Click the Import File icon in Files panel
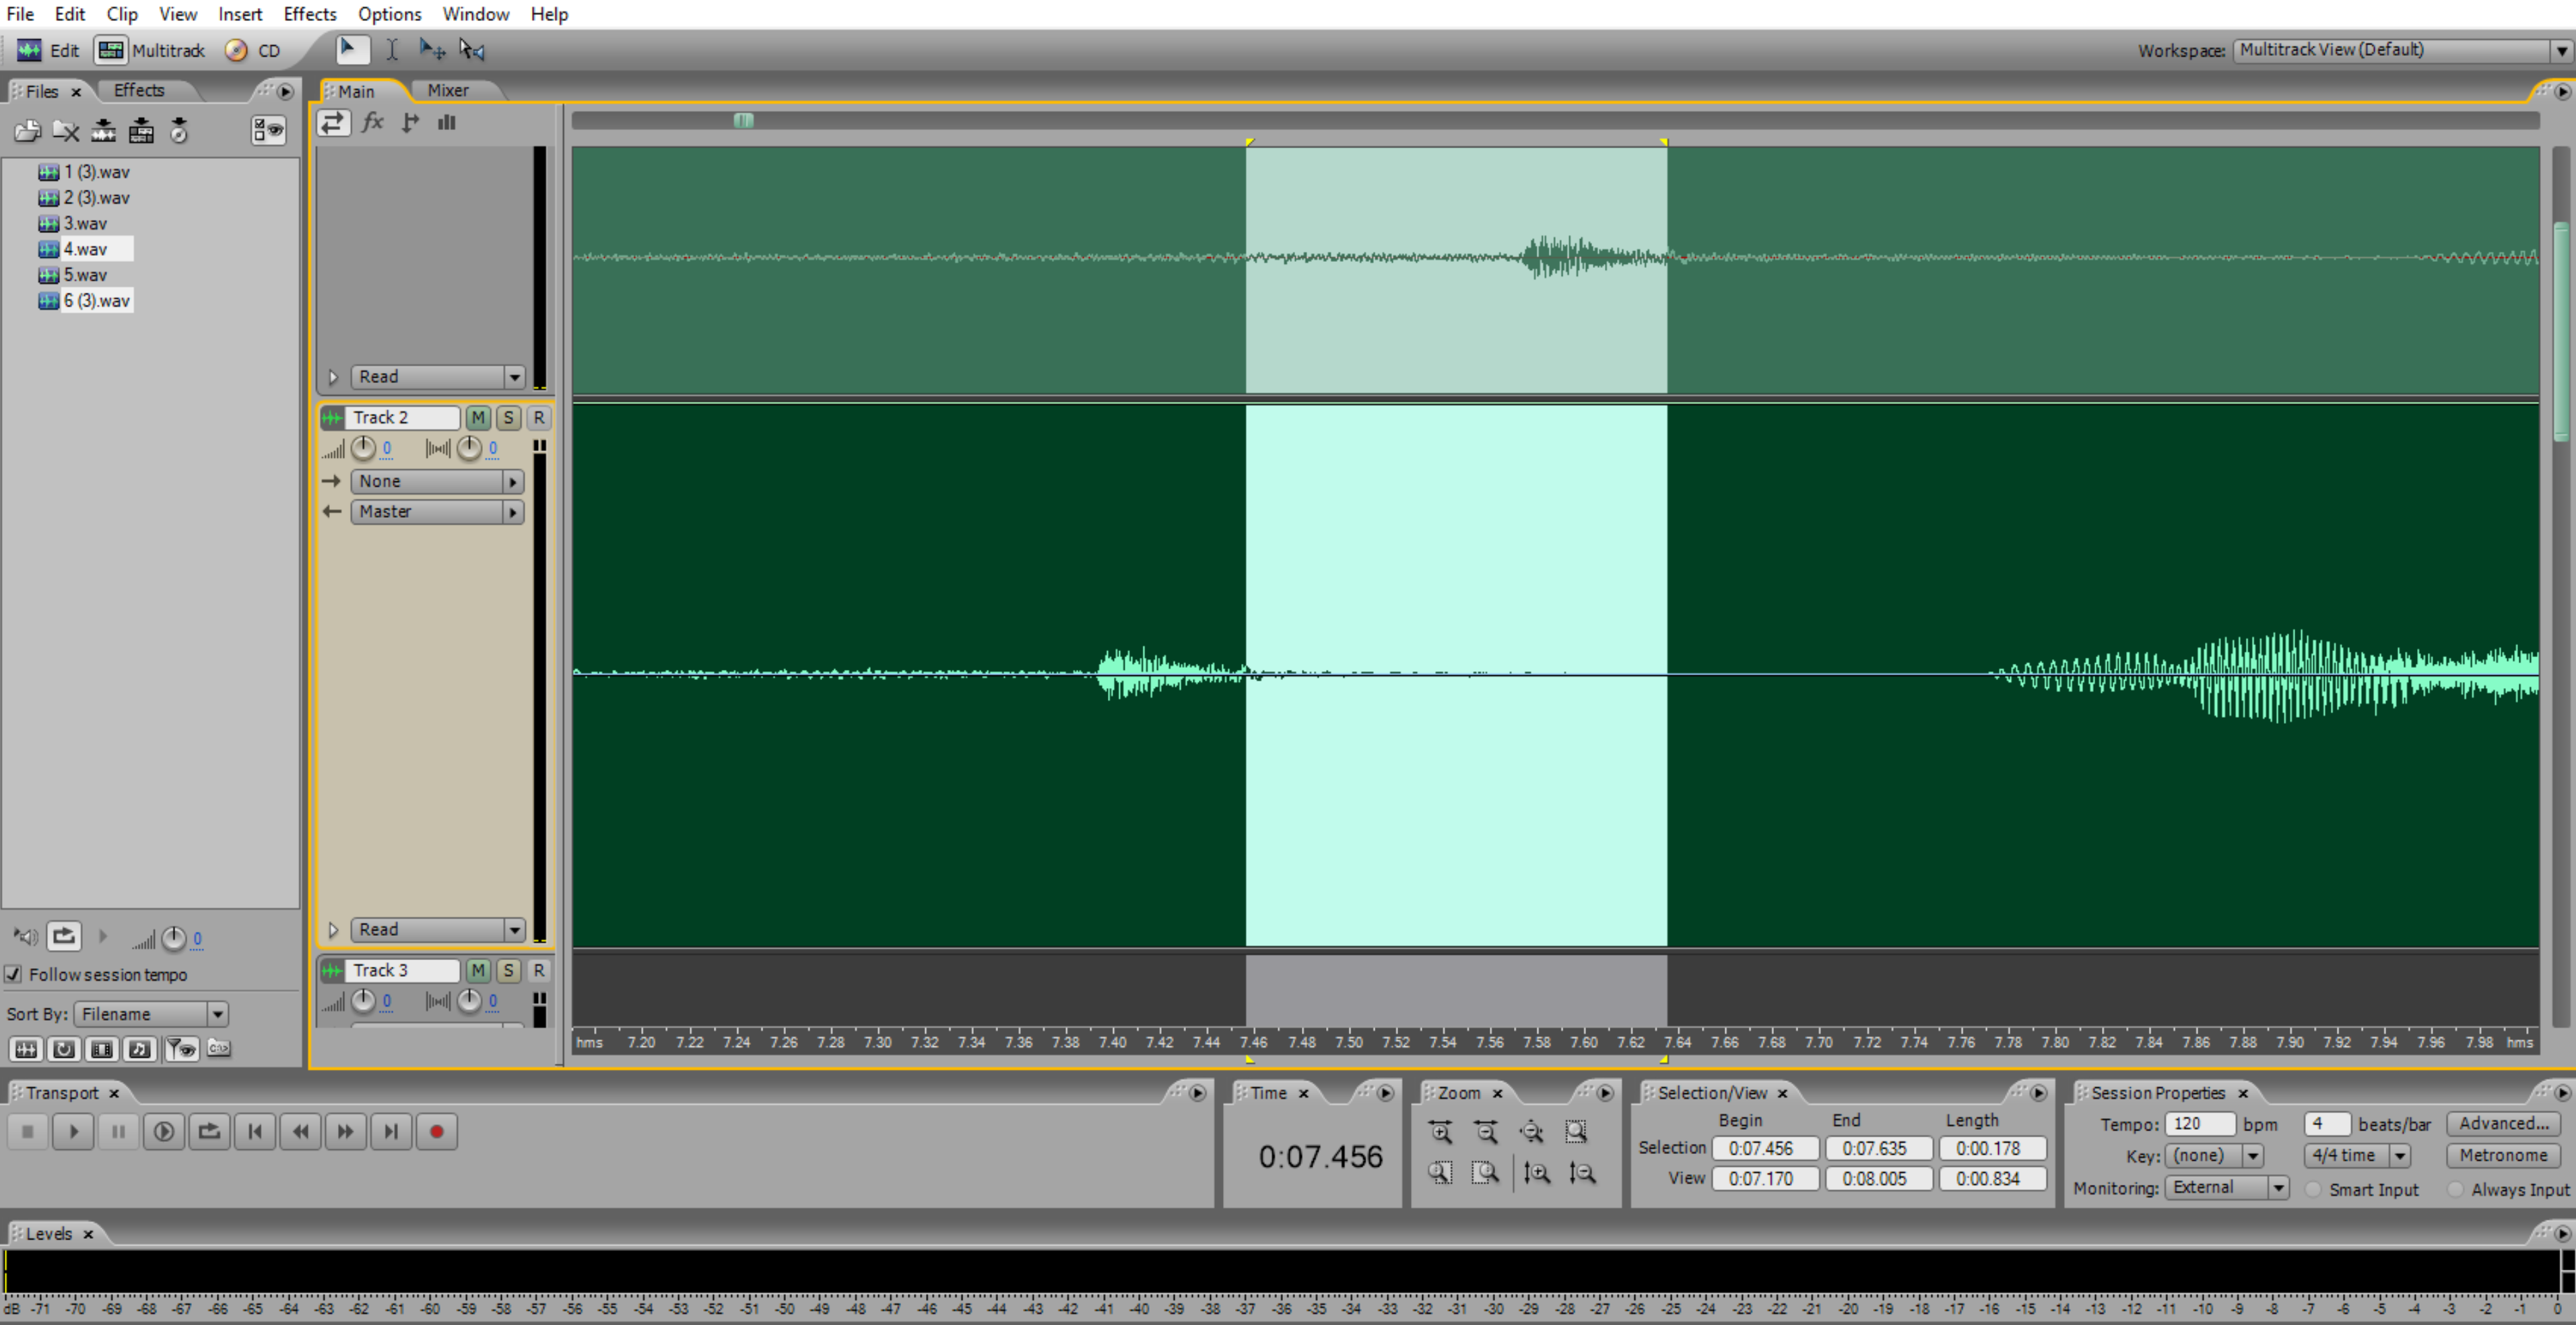Viewport: 2576px width, 1325px height. [27, 130]
